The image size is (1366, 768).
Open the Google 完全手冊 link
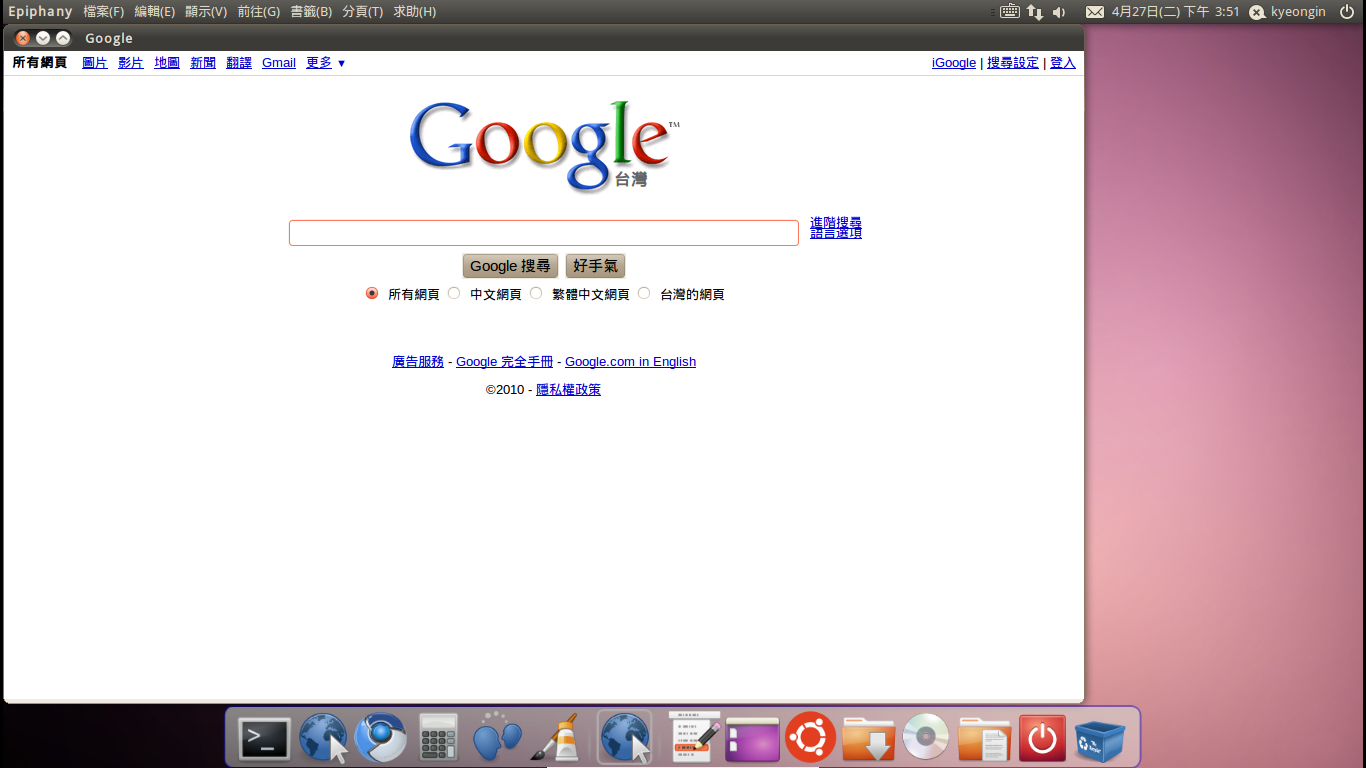click(504, 362)
